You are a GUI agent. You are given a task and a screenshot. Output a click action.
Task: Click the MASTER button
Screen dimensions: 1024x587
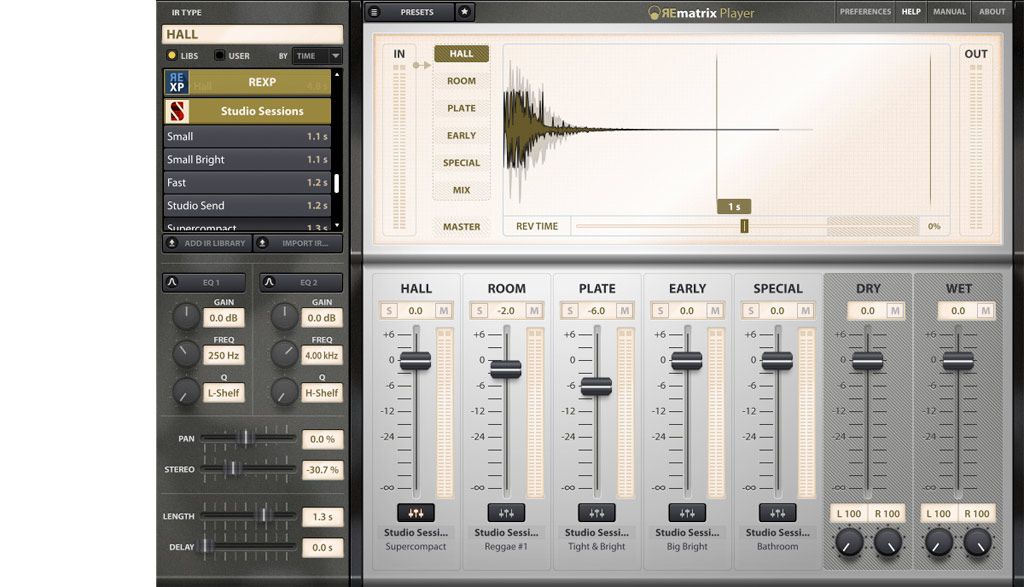pyautogui.click(x=461, y=227)
